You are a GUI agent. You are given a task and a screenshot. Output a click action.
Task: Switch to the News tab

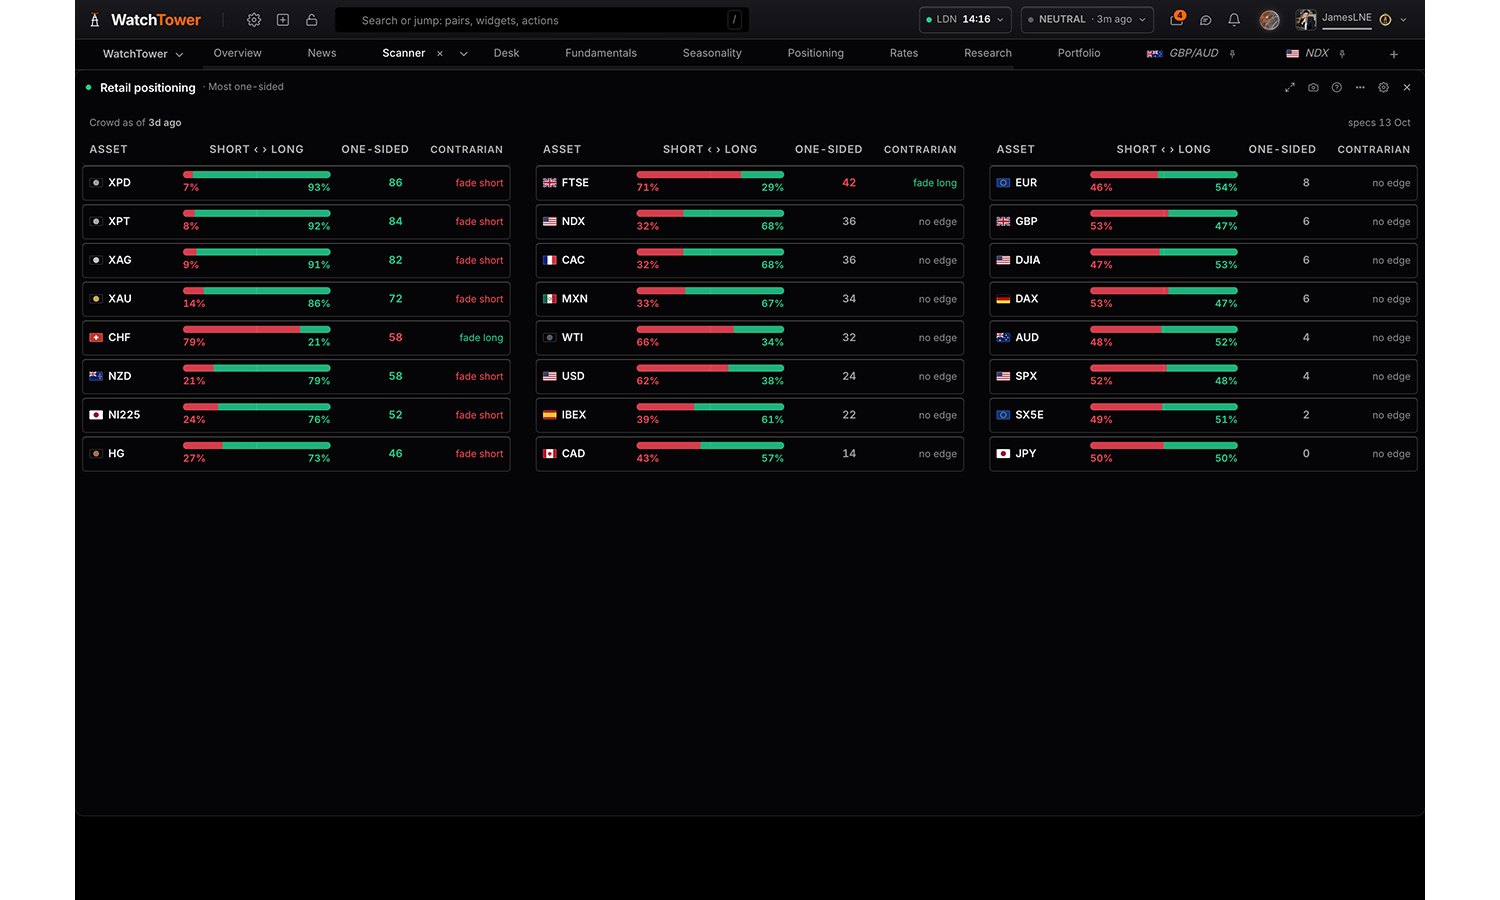click(322, 53)
